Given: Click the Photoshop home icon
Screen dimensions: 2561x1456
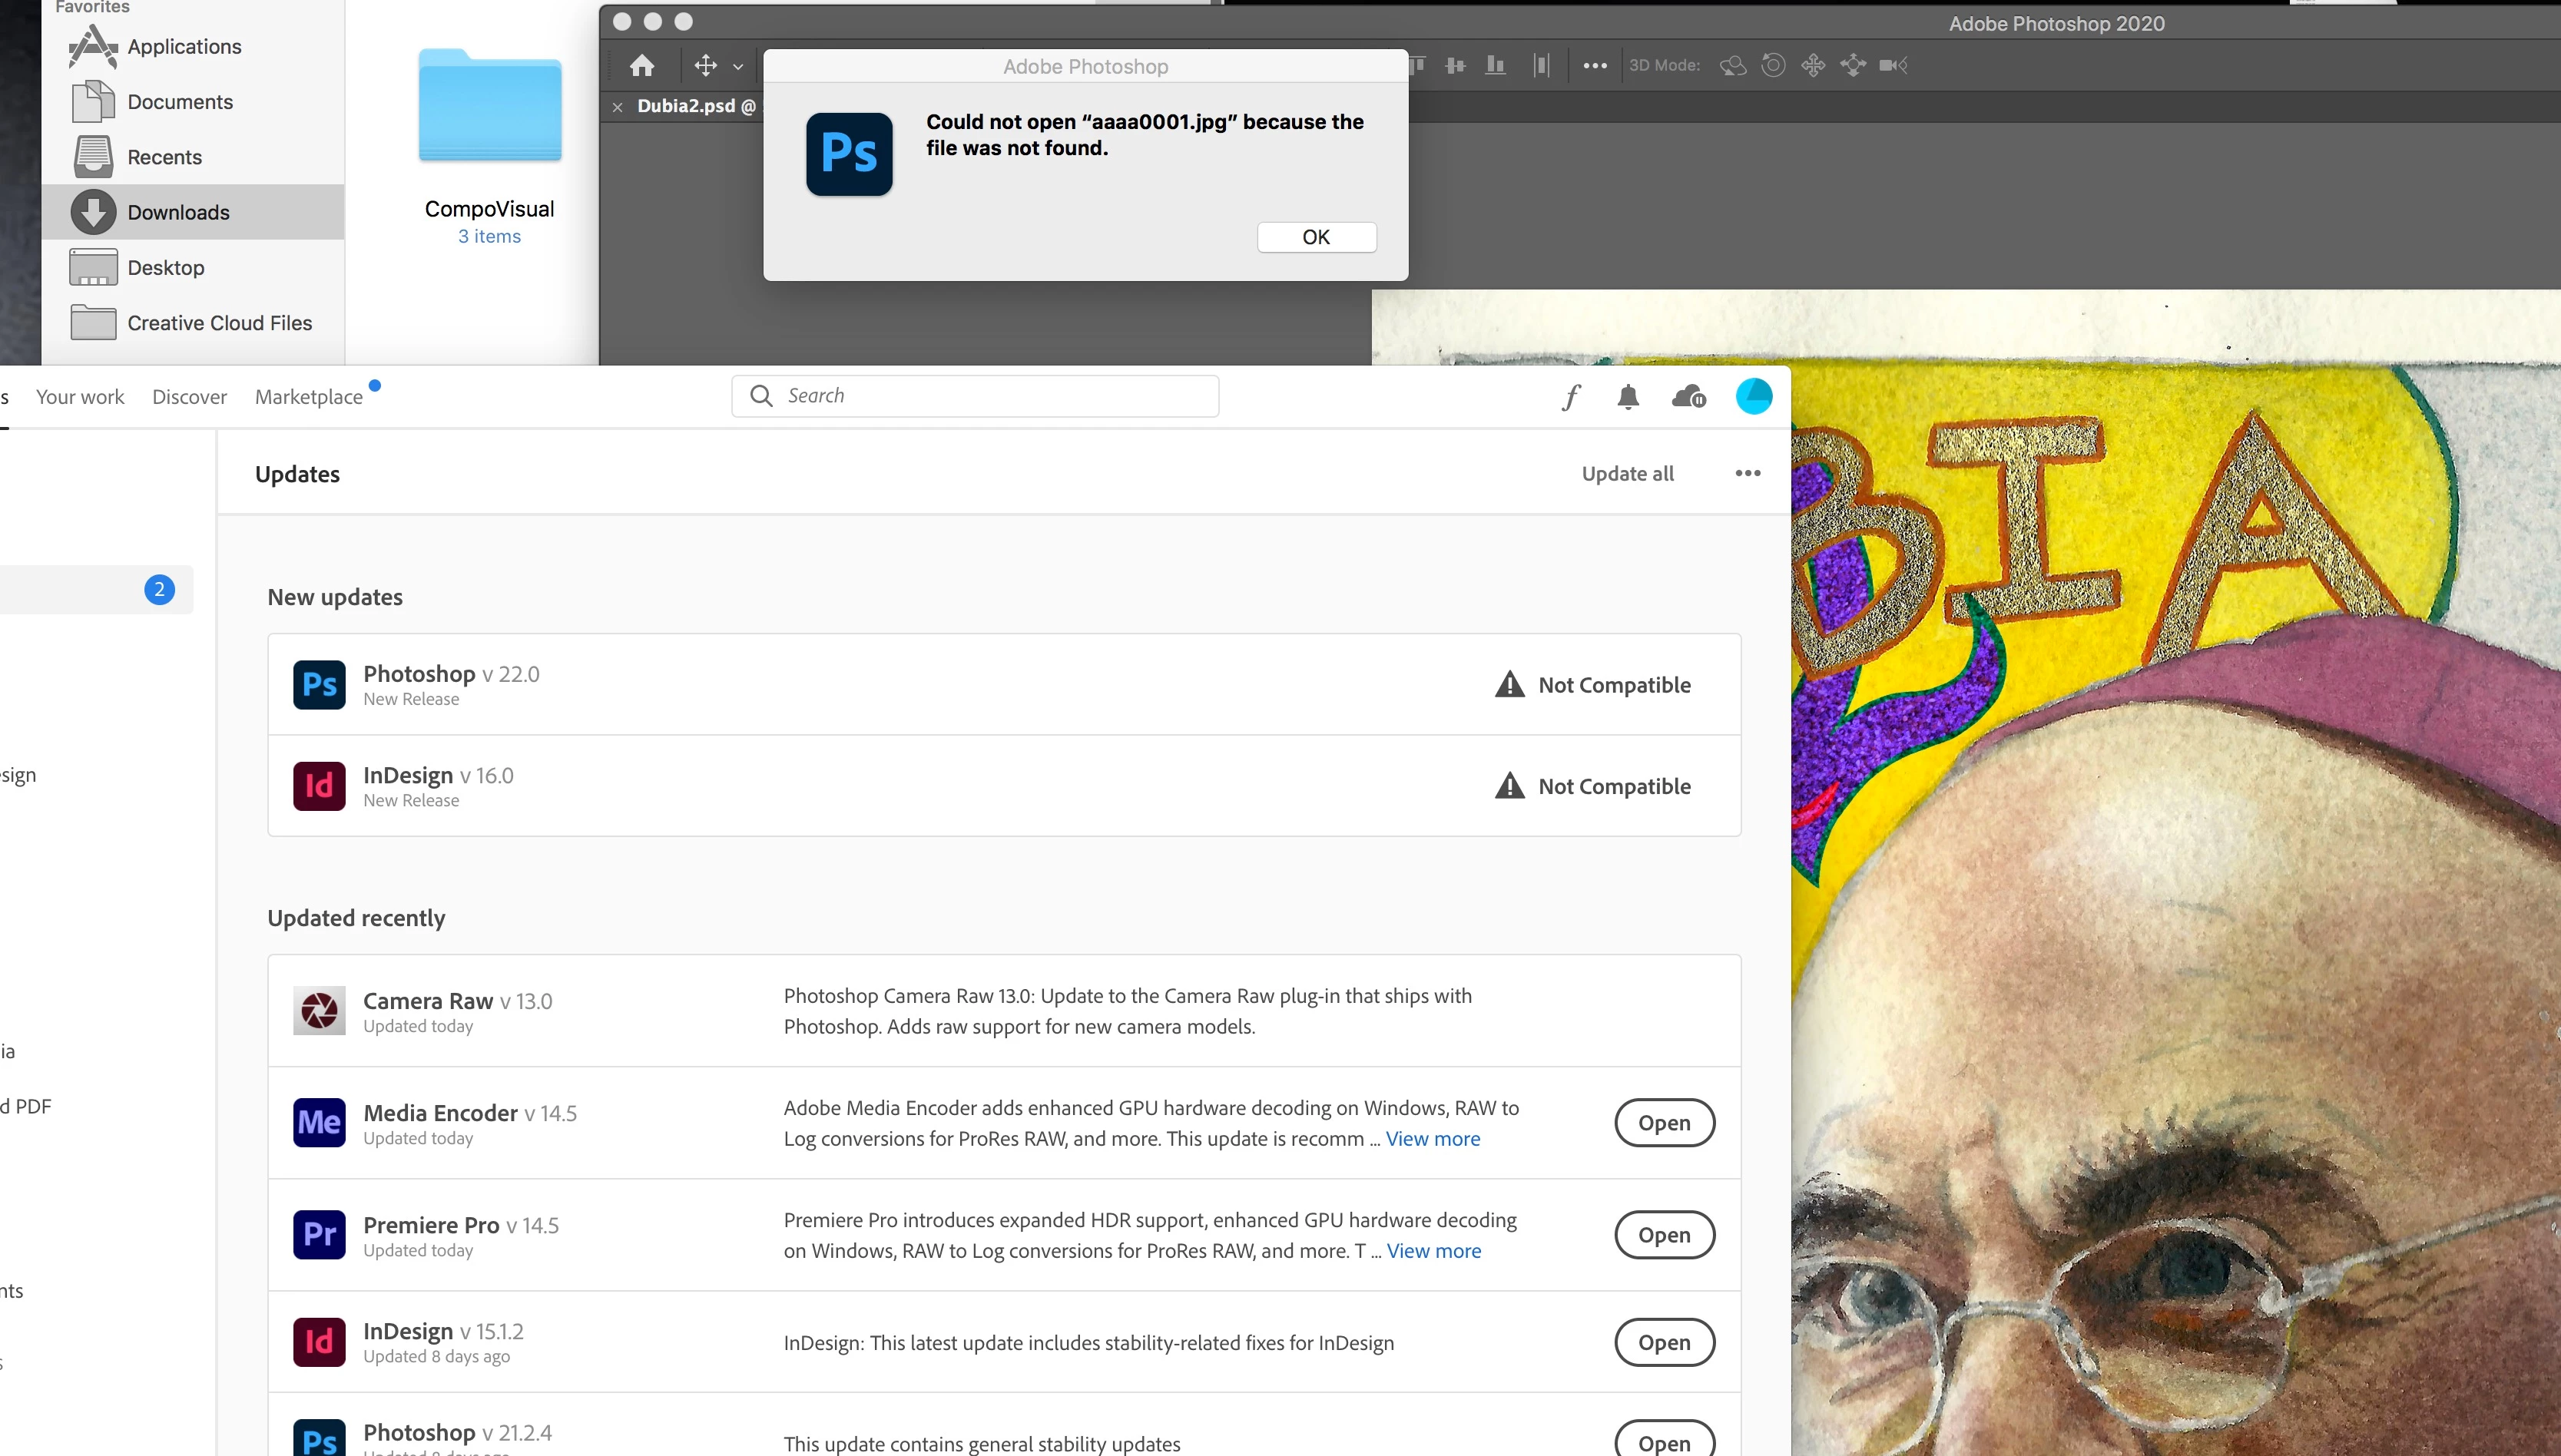Looking at the screenshot, I should tap(642, 66).
